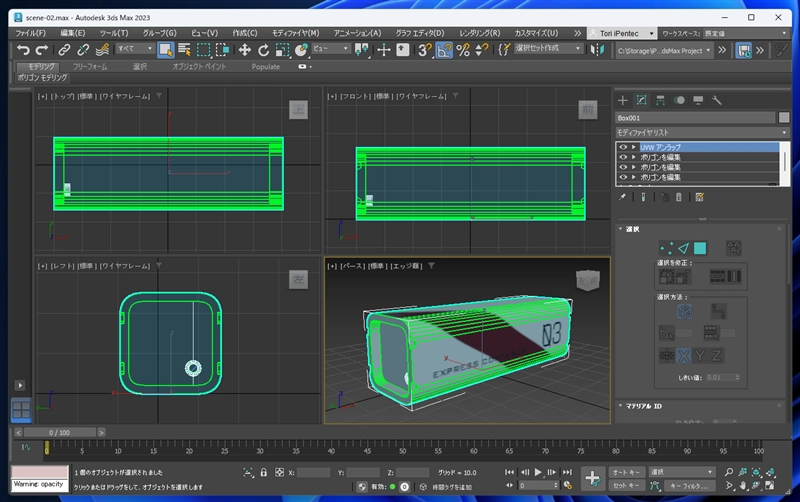The image size is (800, 502).
Task: Click the セット キー button
Action: click(626, 485)
